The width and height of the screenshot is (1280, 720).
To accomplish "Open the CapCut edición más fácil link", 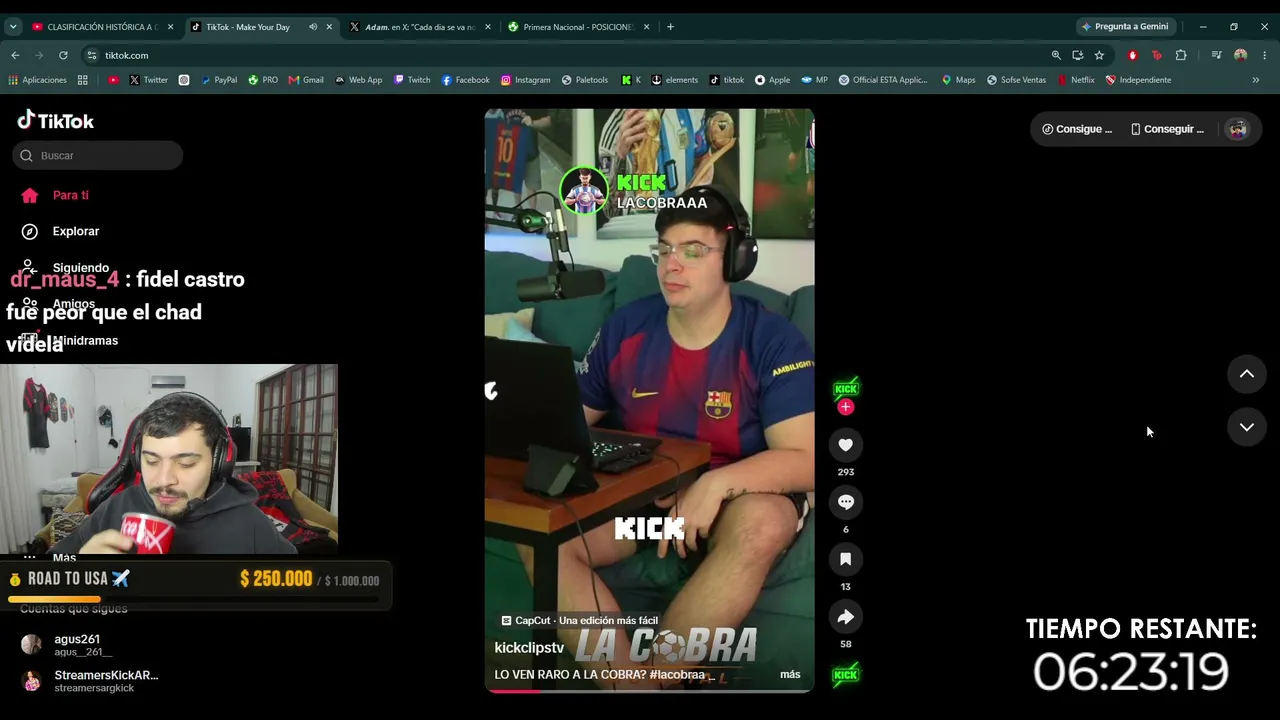I will (580, 621).
